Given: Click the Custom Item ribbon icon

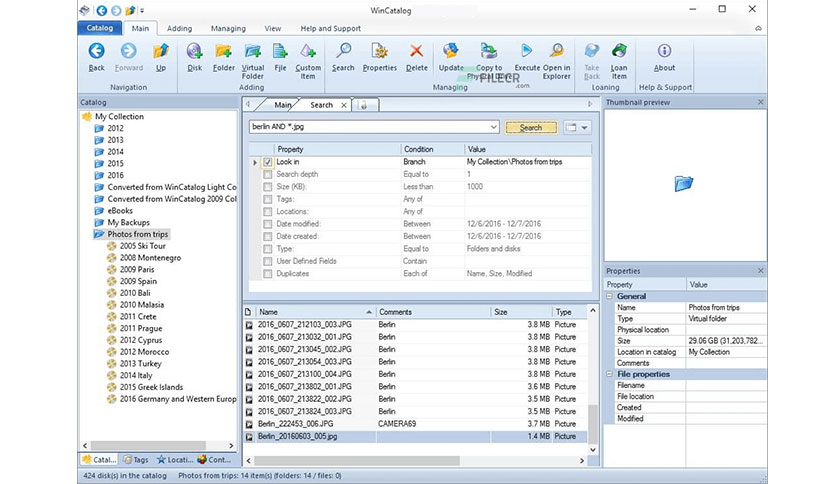Looking at the screenshot, I should click(308, 51).
